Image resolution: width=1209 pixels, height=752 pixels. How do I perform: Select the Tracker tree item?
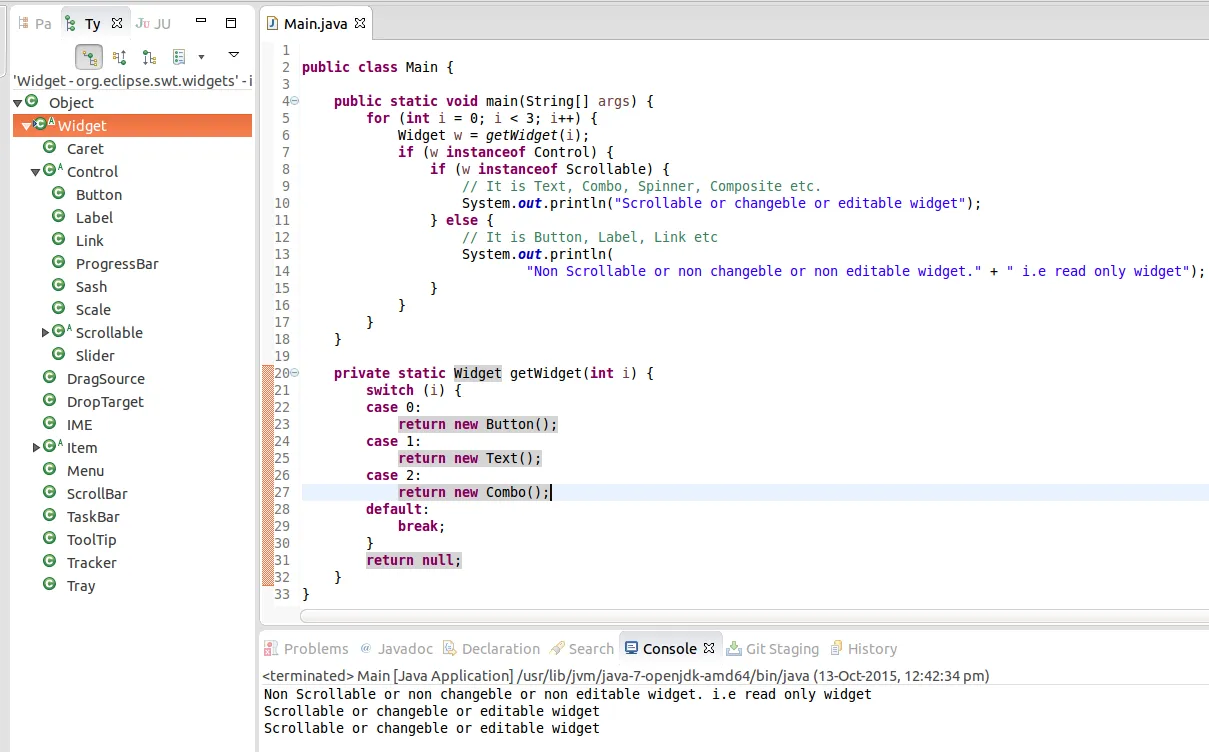tap(91, 563)
